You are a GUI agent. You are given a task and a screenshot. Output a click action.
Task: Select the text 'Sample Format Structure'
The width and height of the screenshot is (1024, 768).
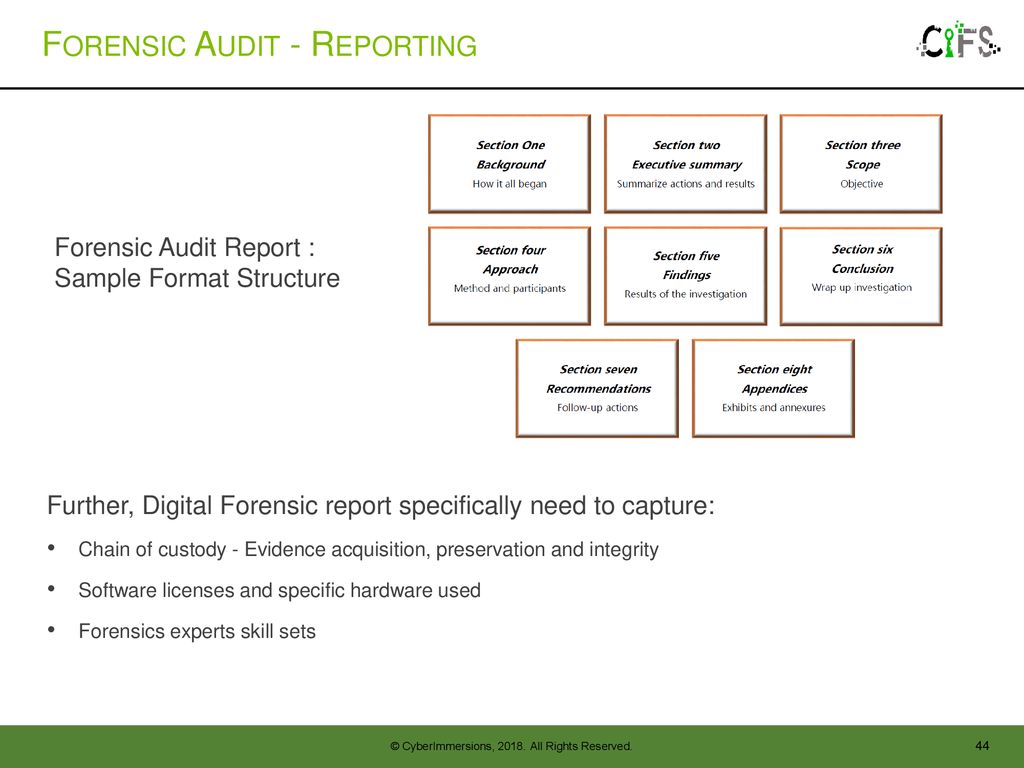click(x=197, y=278)
